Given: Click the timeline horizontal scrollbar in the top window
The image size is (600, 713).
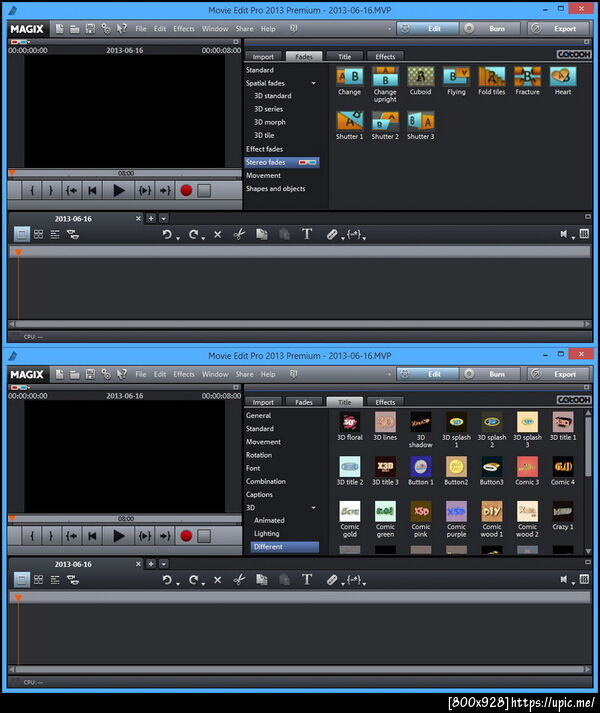Looking at the screenshot, I should click(300, 324).
